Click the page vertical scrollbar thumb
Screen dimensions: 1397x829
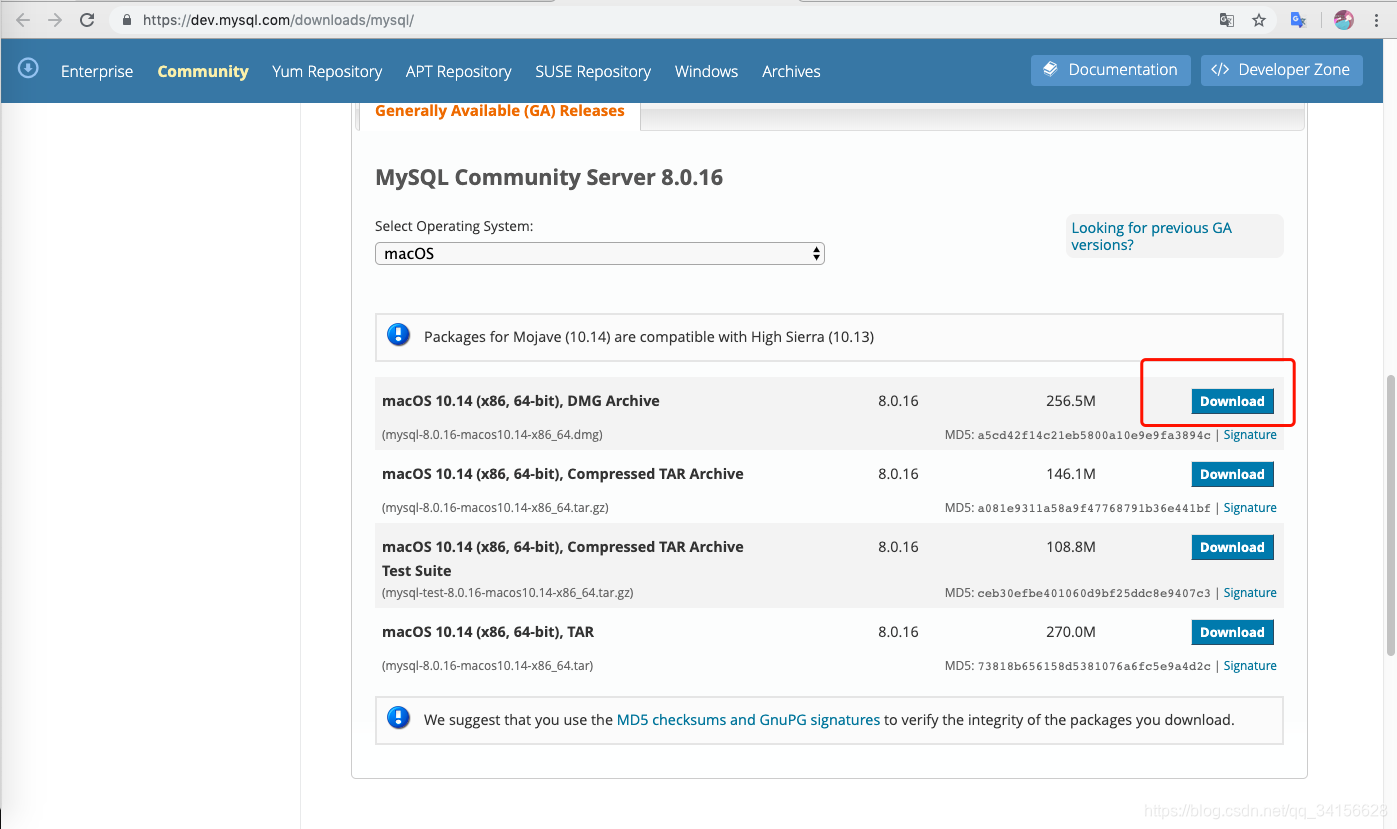1390,516
